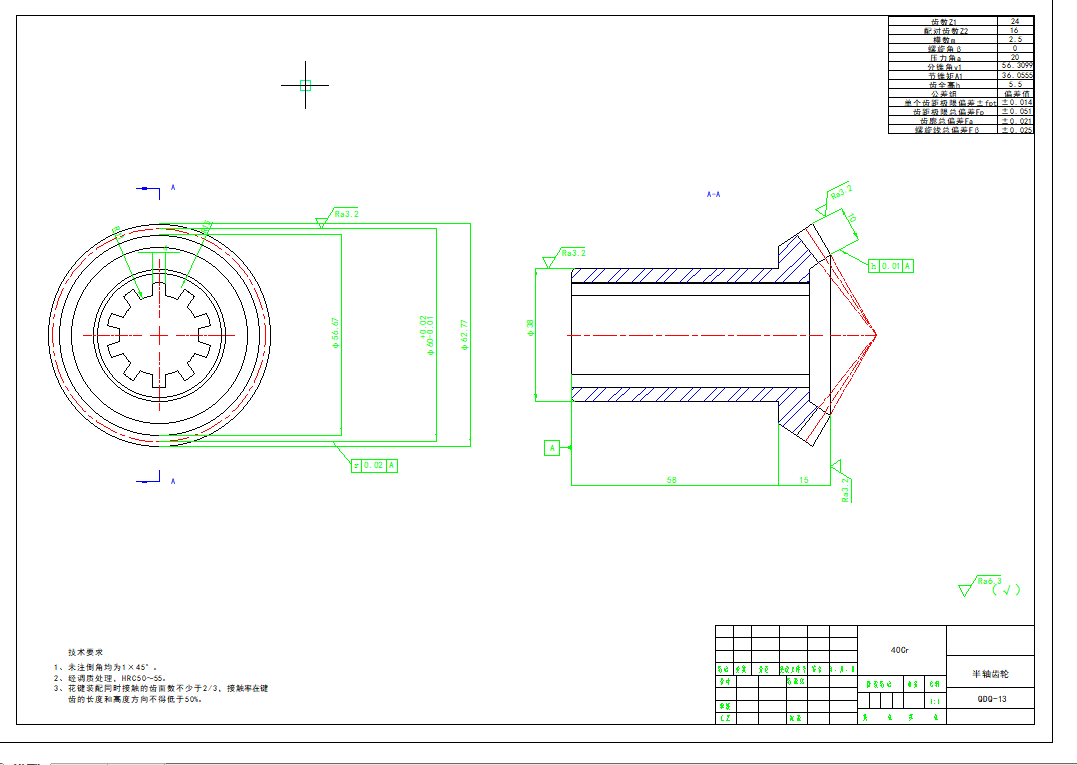Select the φ62.77 diameter dimension
The image size is (1077, 765).
465,335
